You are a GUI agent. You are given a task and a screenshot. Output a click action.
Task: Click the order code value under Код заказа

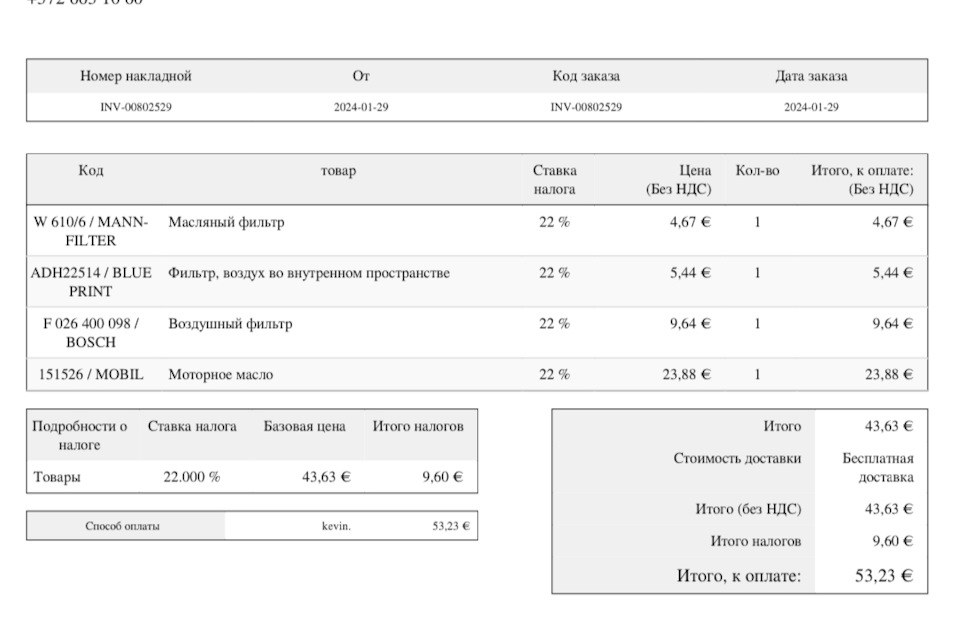586,107
